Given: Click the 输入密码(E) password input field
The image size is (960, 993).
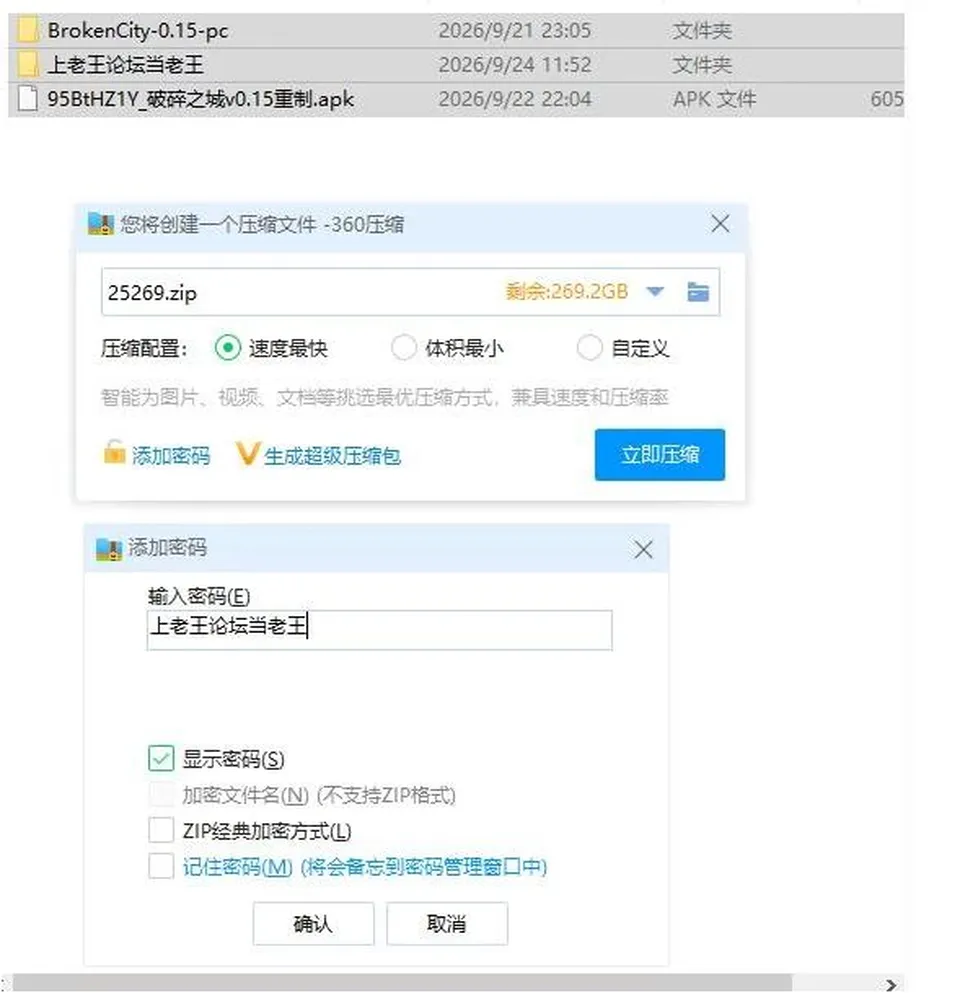Looking at the screenshot, I should (x=379, y=629).
